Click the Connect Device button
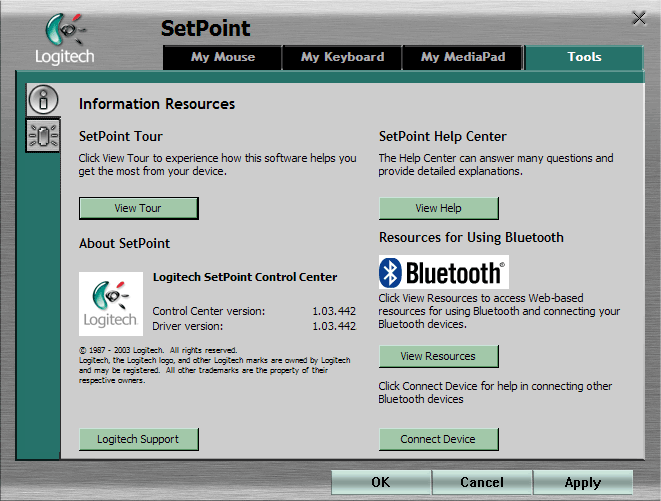Screen dimensions: 661x501 [438, 439]
